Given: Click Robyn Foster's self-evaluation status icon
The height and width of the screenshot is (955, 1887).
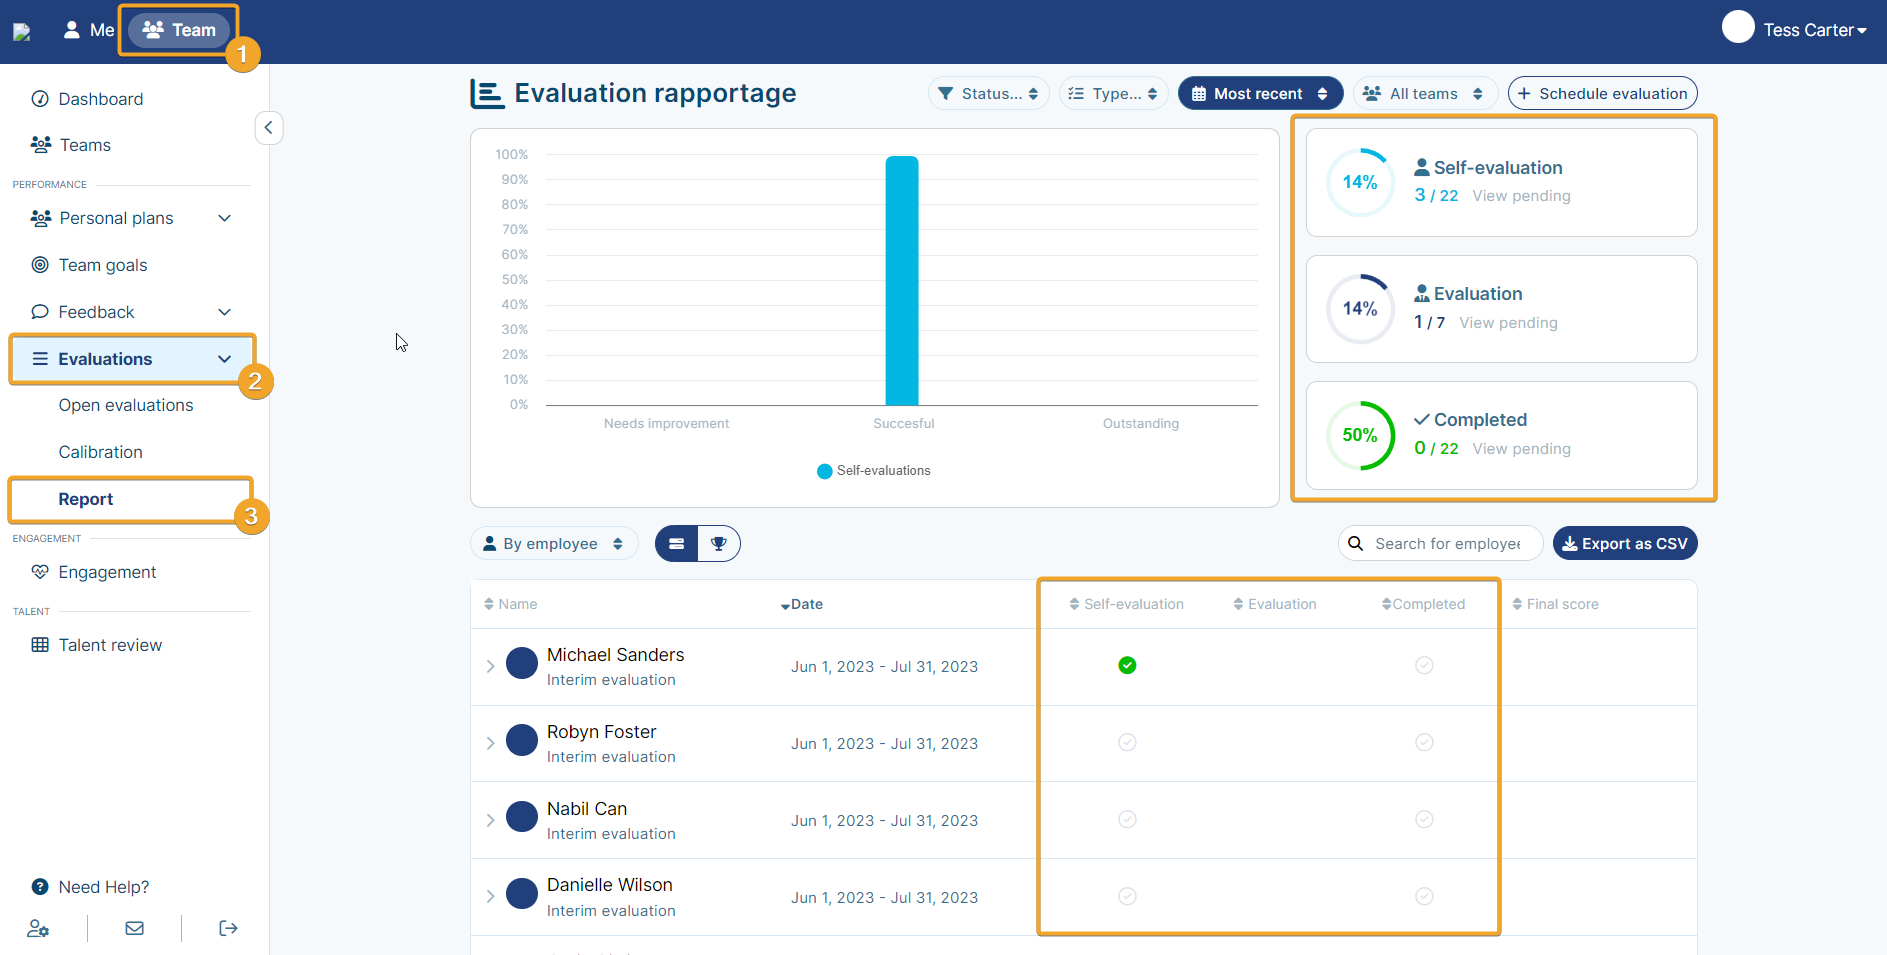Looking at the screenshot, I should tap(1127, 742).
